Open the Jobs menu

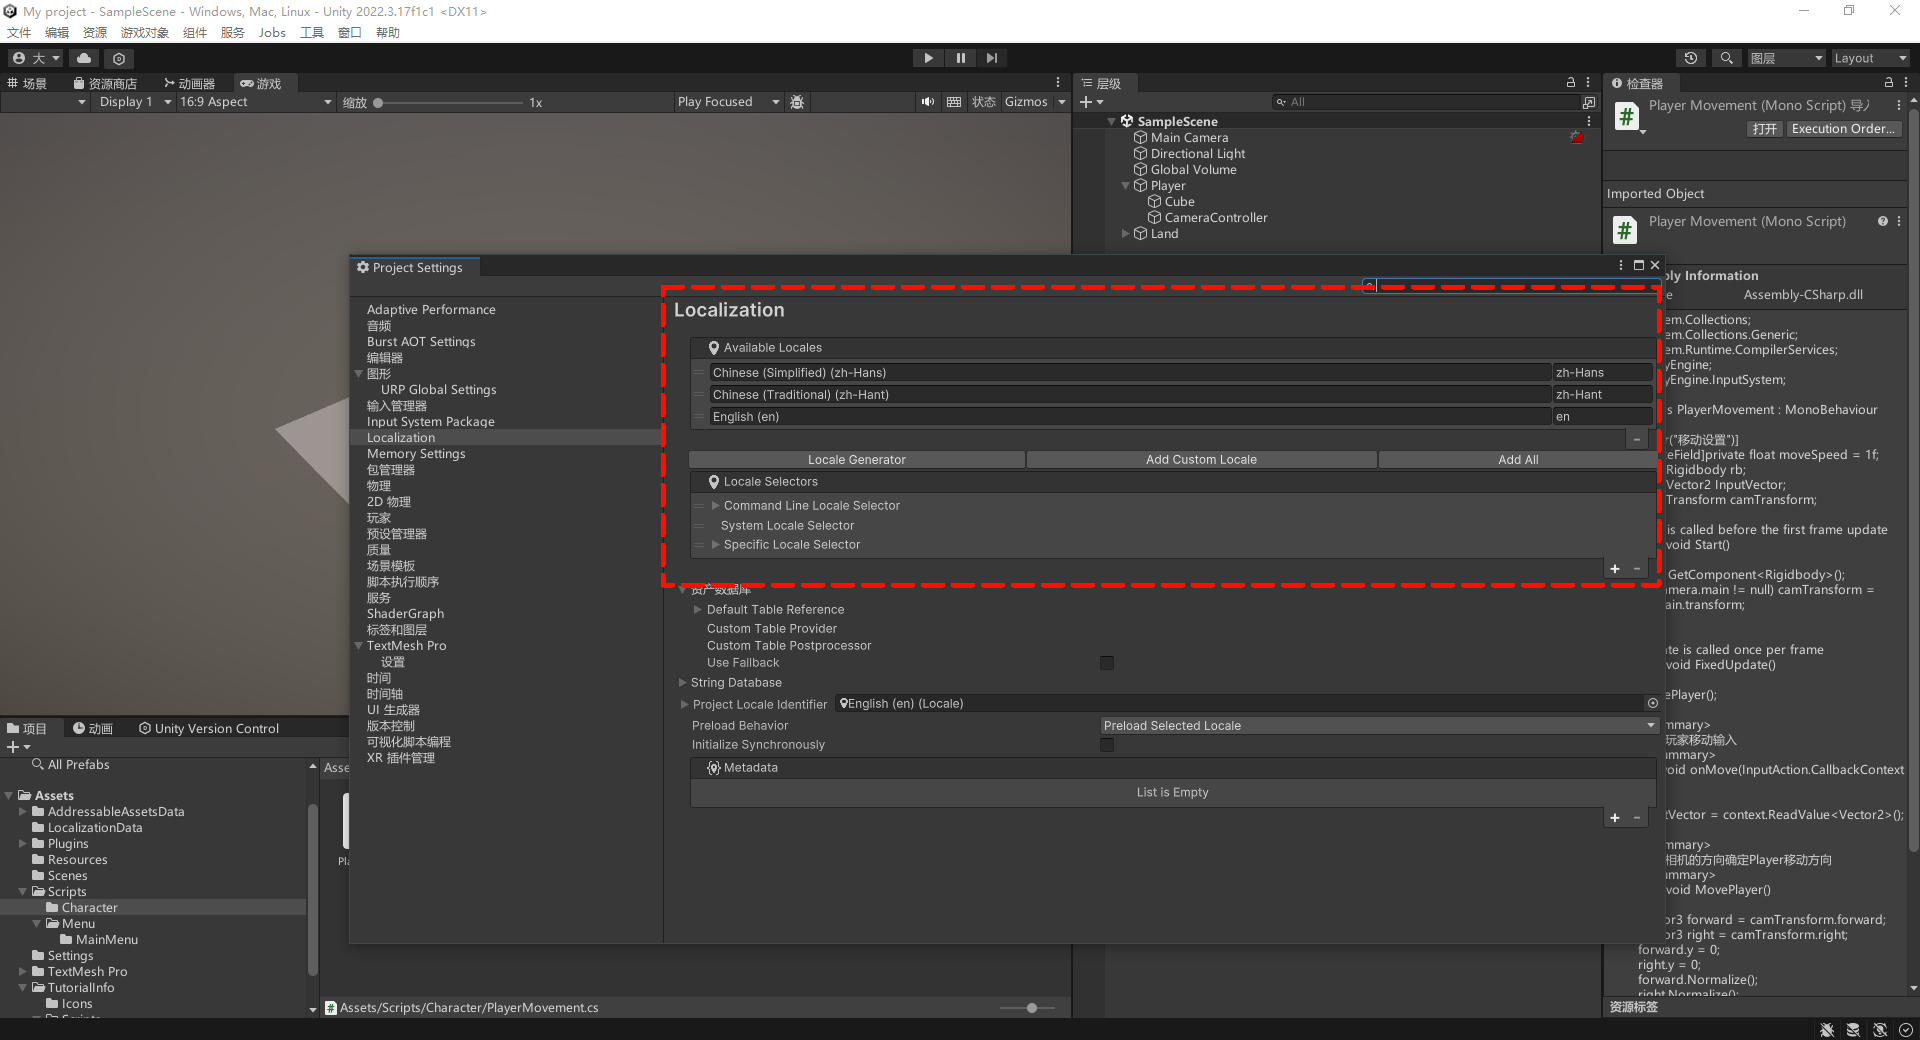(272, 32)
